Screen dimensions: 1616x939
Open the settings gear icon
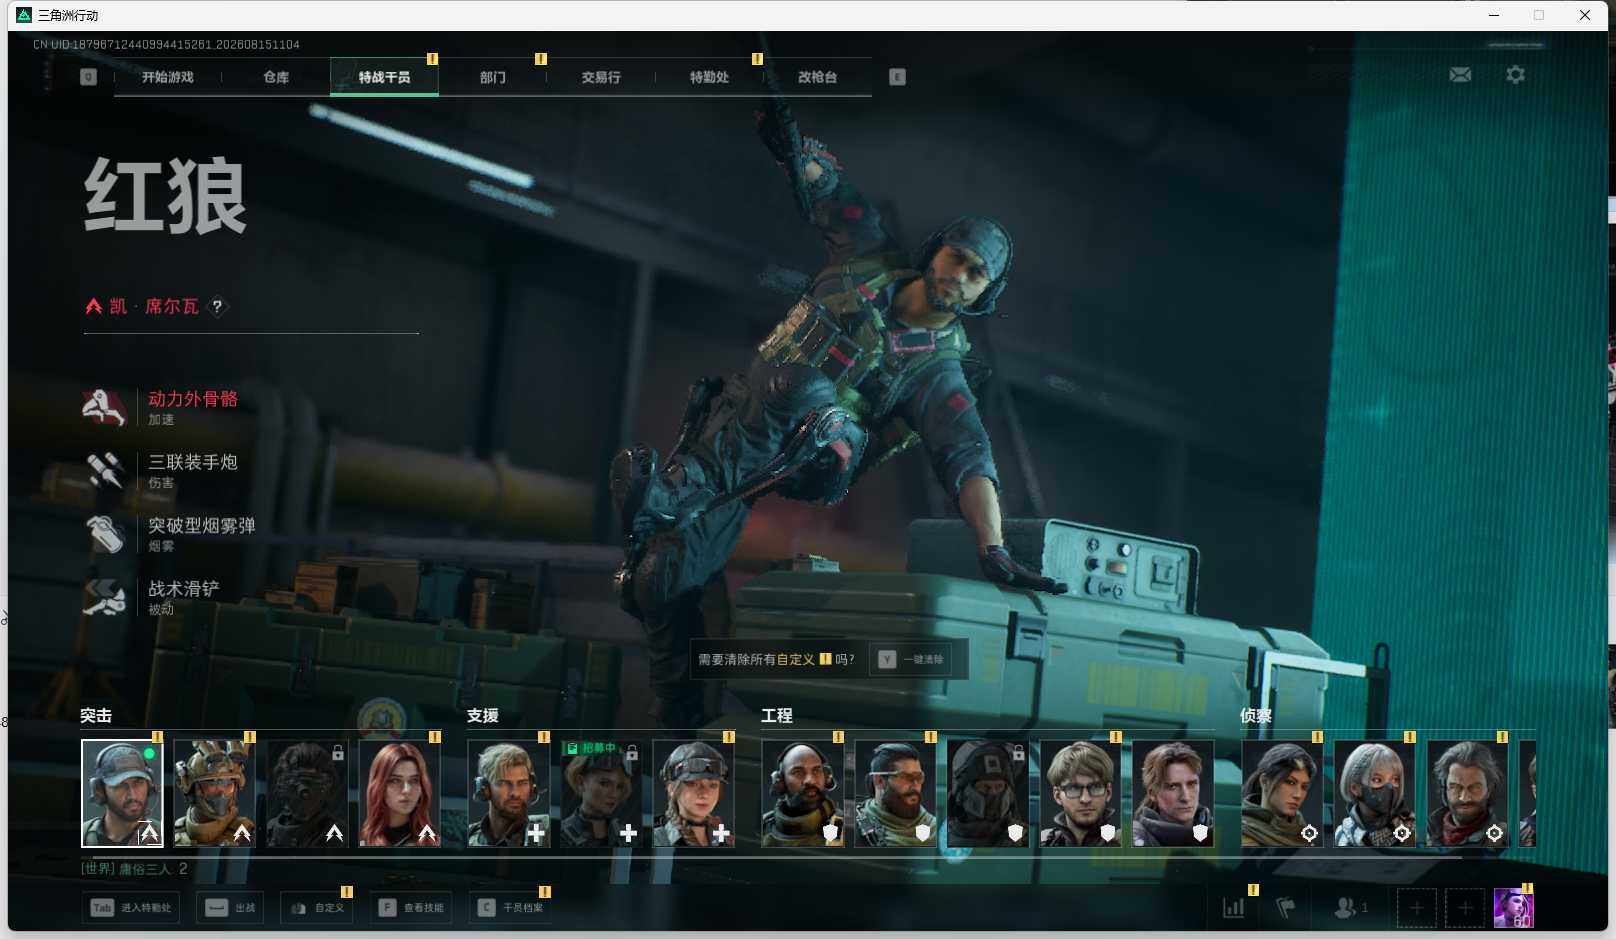pyautogui.click(x=1515, y=75)
